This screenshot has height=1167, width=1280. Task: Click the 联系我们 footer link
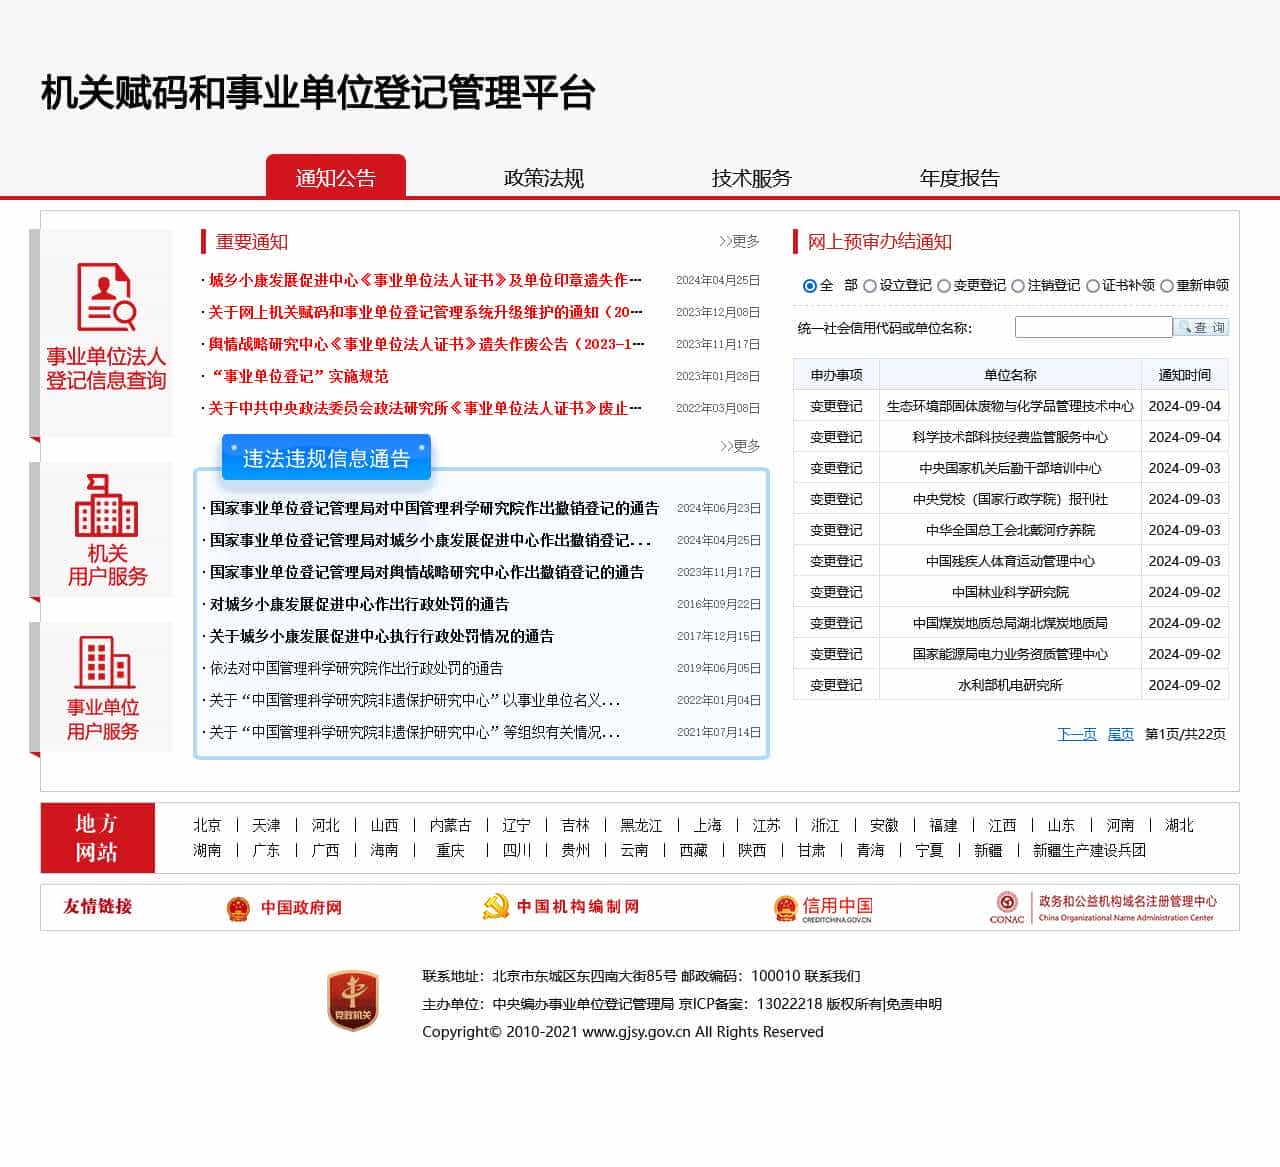click(832, 976)
